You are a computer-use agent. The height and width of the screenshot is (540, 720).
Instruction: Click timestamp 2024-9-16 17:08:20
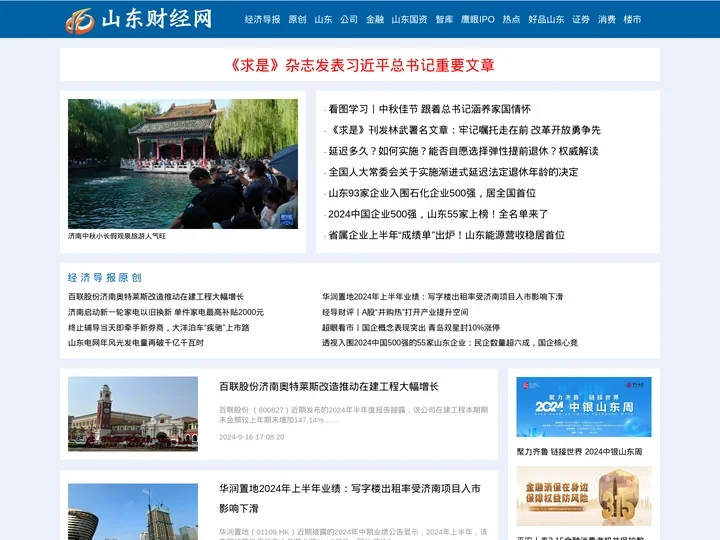[252, 437]
